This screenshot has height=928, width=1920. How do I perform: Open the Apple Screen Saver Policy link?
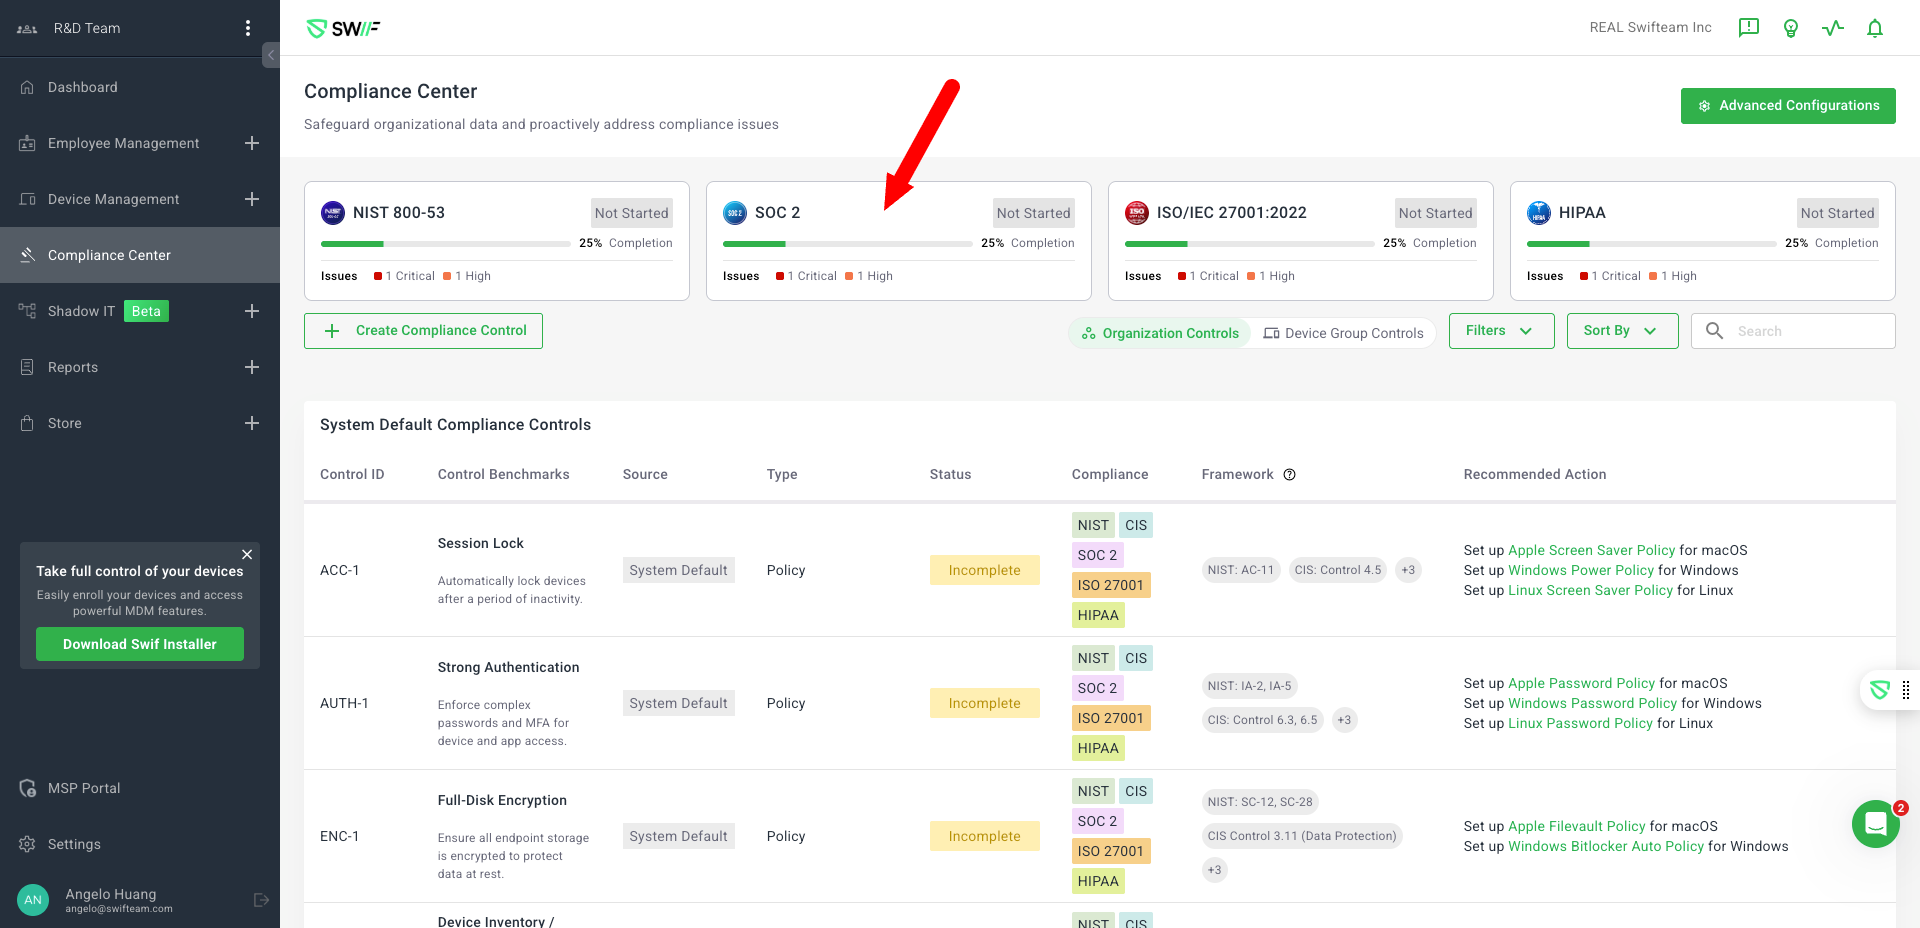pyautogui.click(x=1591, y=550)
